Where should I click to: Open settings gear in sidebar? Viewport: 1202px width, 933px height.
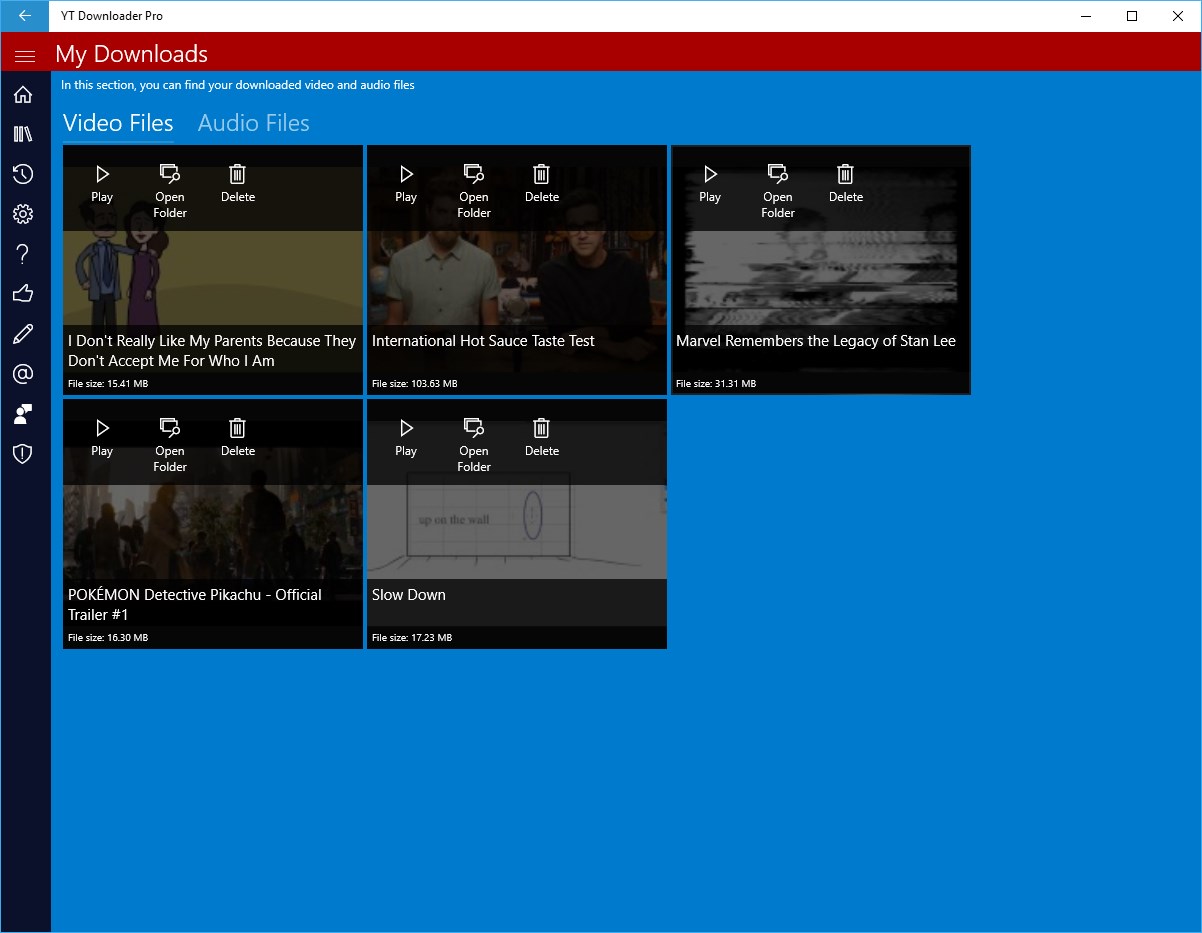pos(23,214)
